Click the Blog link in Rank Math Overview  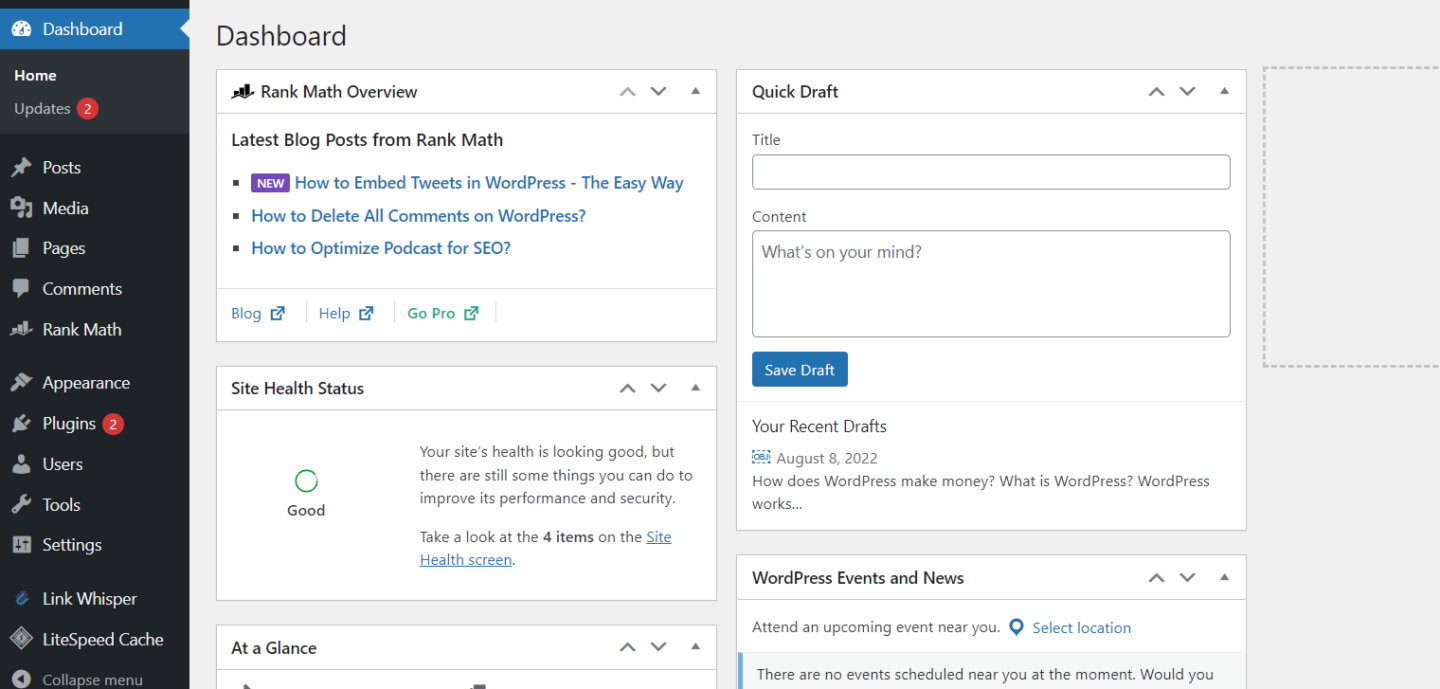[x=246, y=313]
